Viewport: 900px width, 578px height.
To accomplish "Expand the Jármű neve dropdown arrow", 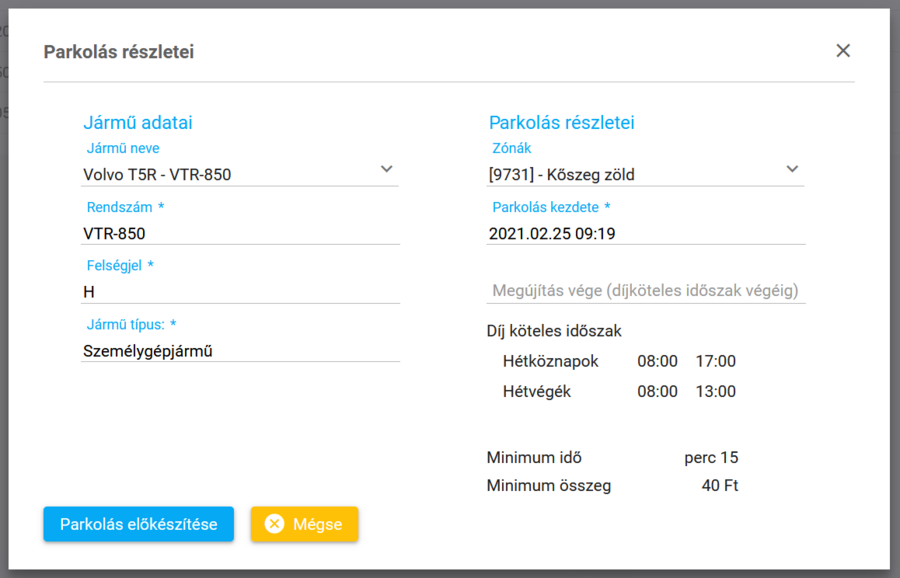I will [x=387, y=170].
